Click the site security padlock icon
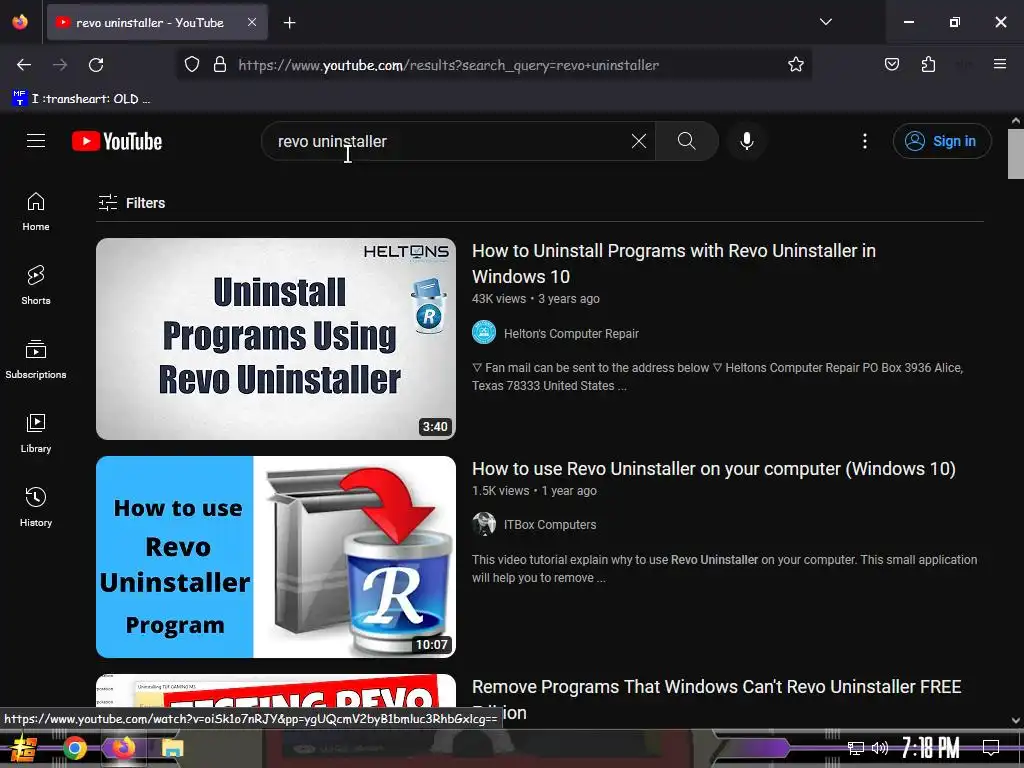 coord(220,65)
